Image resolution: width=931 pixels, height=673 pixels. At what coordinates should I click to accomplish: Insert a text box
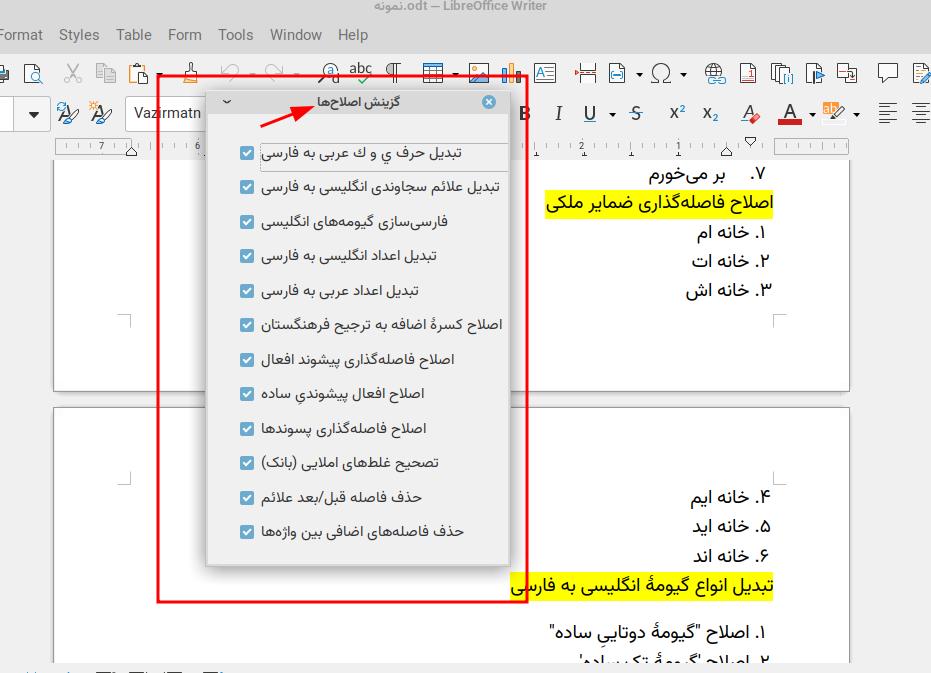544,73
